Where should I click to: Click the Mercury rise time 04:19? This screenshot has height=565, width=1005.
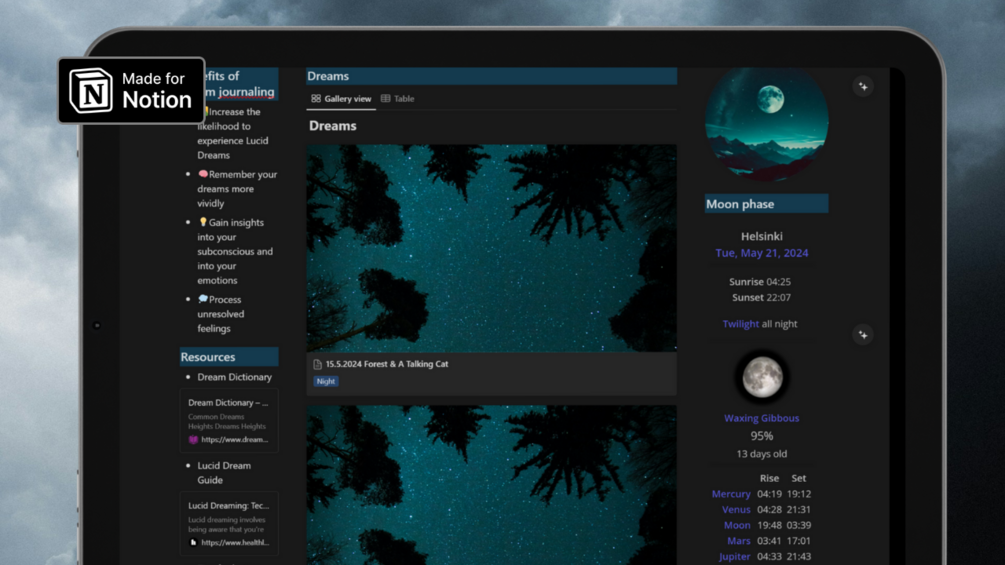769,494
